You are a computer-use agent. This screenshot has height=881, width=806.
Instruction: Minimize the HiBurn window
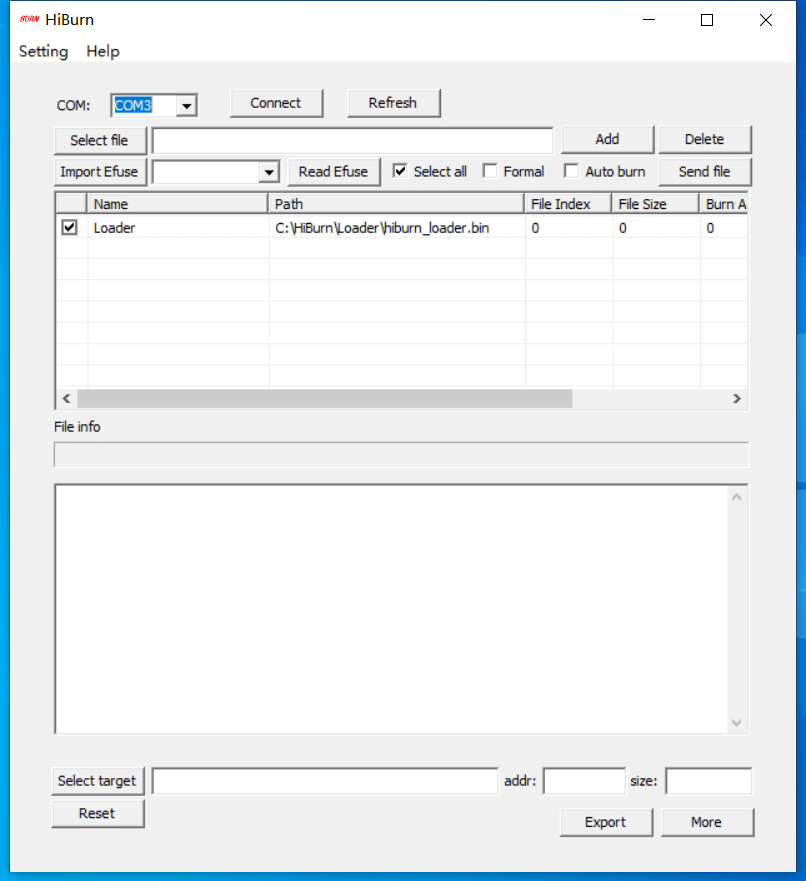click(x=649, y=20)
